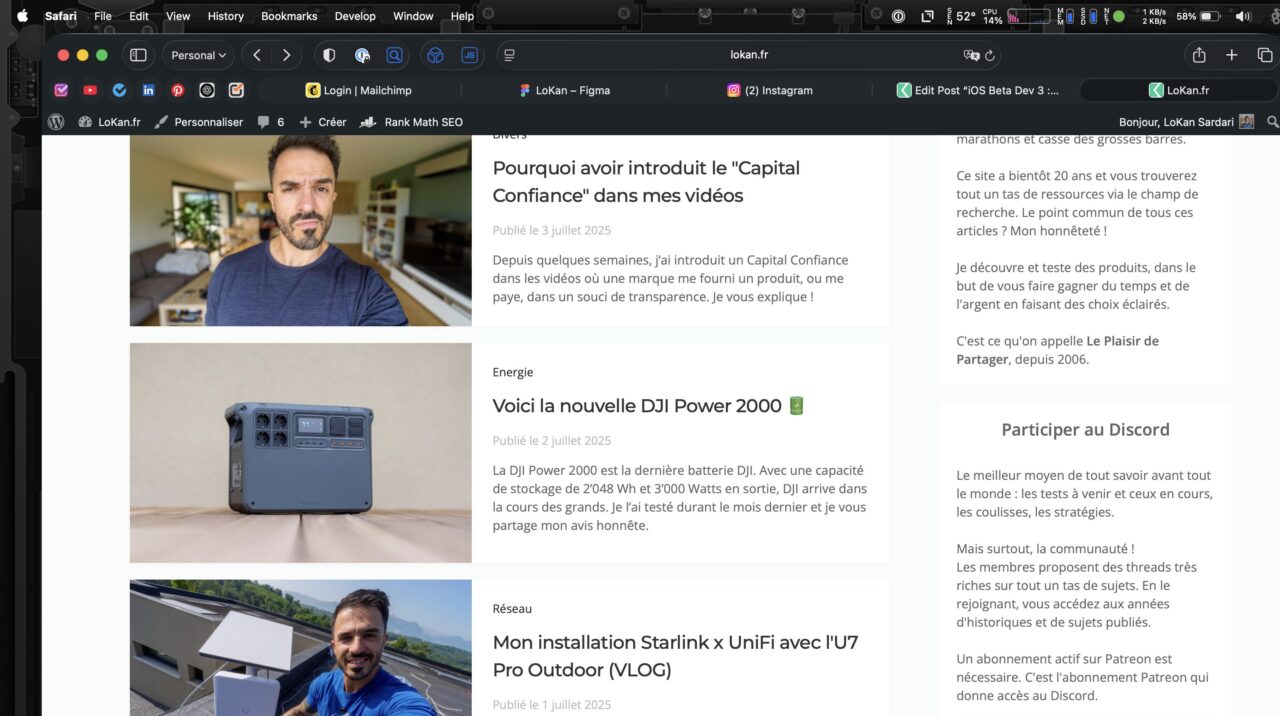Click the blue magnifier search extension icon
1280x716 pixels.
click(394, 55)
